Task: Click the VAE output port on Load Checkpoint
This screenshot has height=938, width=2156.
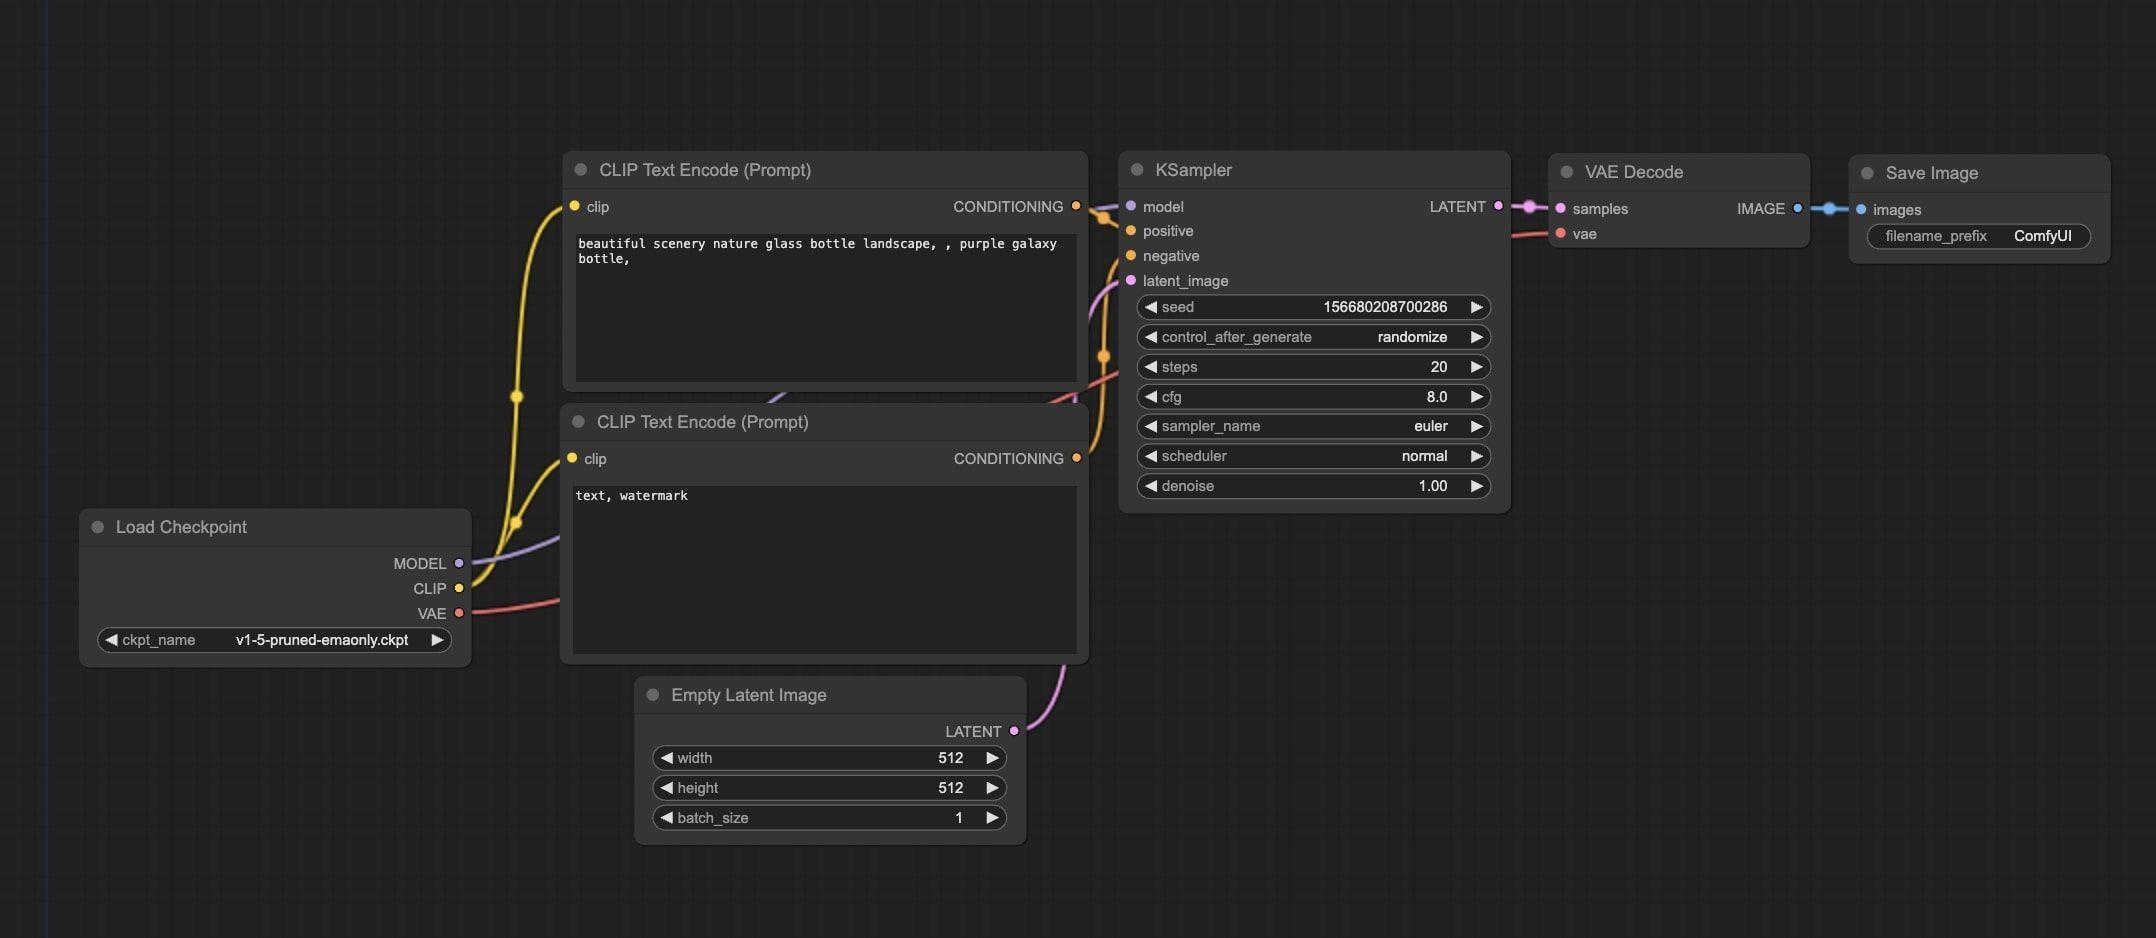Action: 459,613
